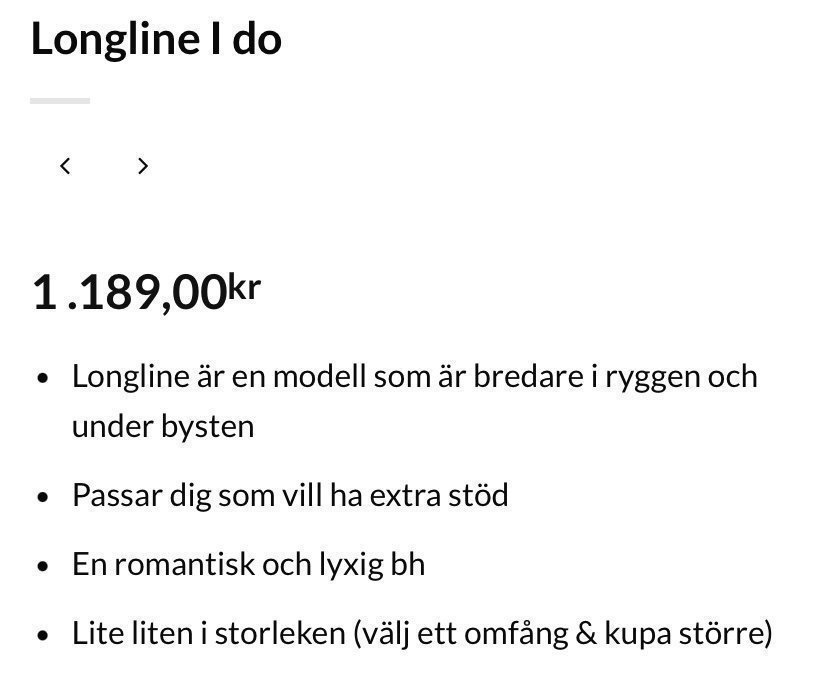Click the "Lite liten i storleken" text
828x680 pixels.
click(x=208, y=633)
